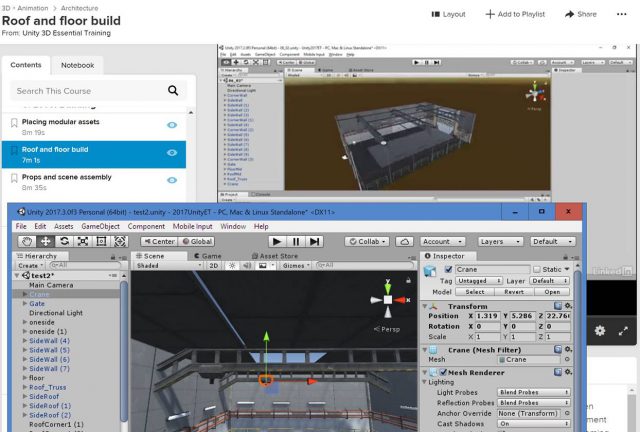
Task: Open the GameObject menu
Action: coord(100,226)
